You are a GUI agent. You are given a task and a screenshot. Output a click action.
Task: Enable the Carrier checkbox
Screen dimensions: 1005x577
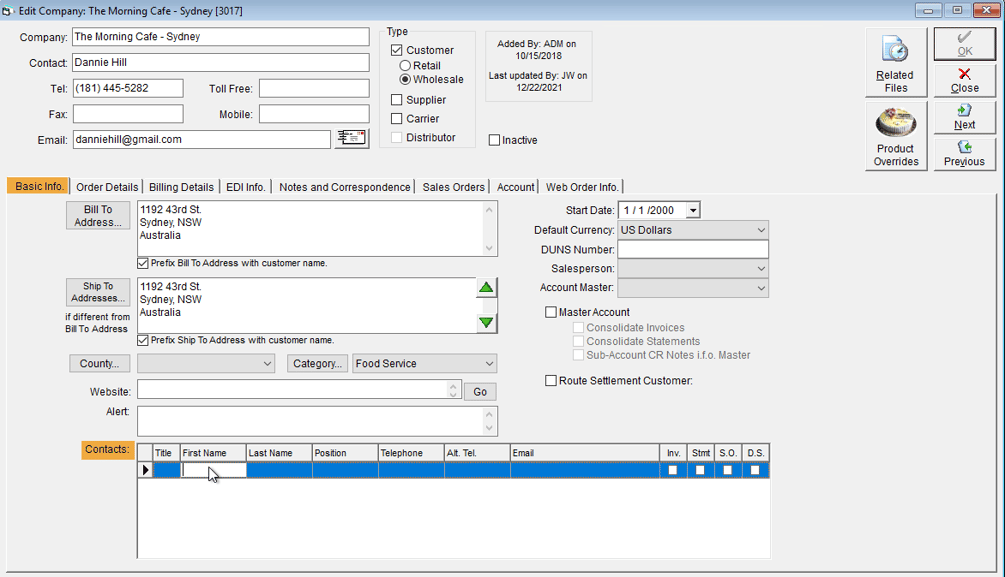397,119
